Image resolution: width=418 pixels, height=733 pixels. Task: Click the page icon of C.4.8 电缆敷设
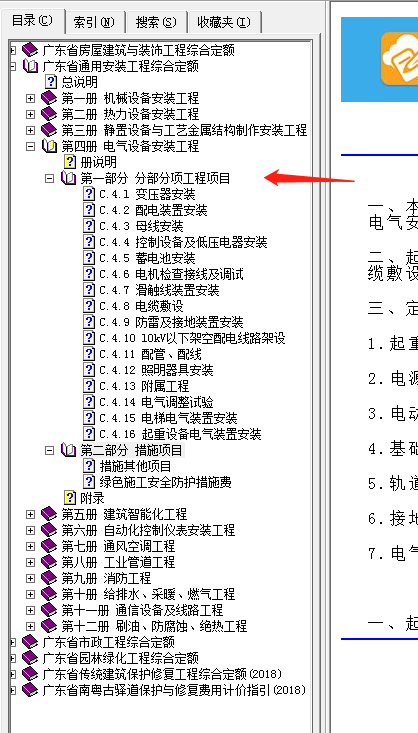coord(89,306)
